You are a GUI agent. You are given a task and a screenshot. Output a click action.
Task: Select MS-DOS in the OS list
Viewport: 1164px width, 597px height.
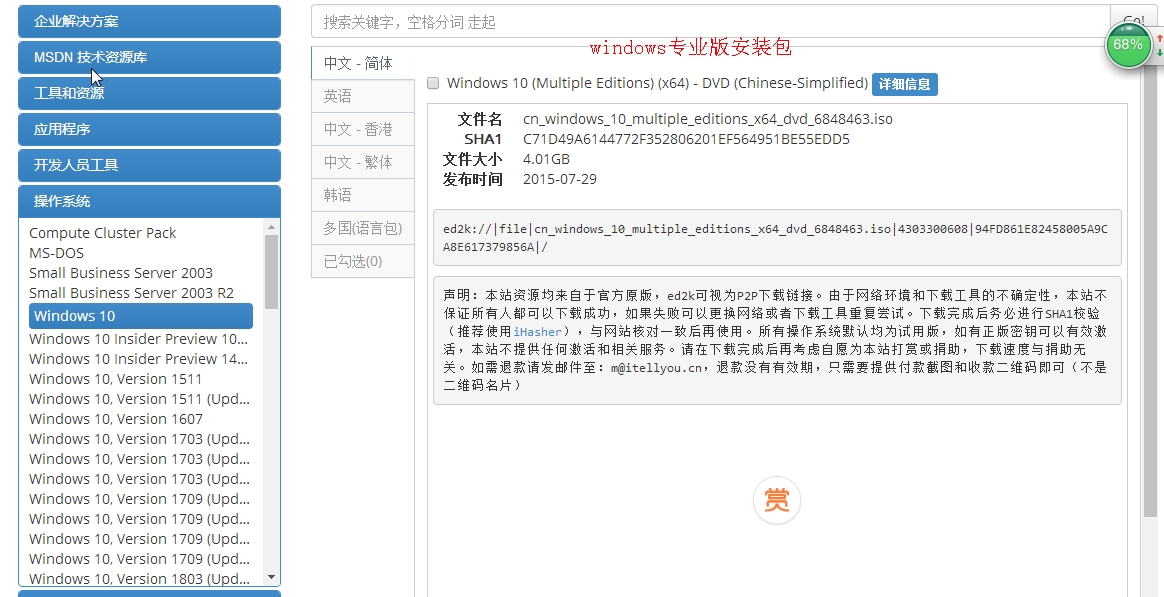[x=56, y=253]
